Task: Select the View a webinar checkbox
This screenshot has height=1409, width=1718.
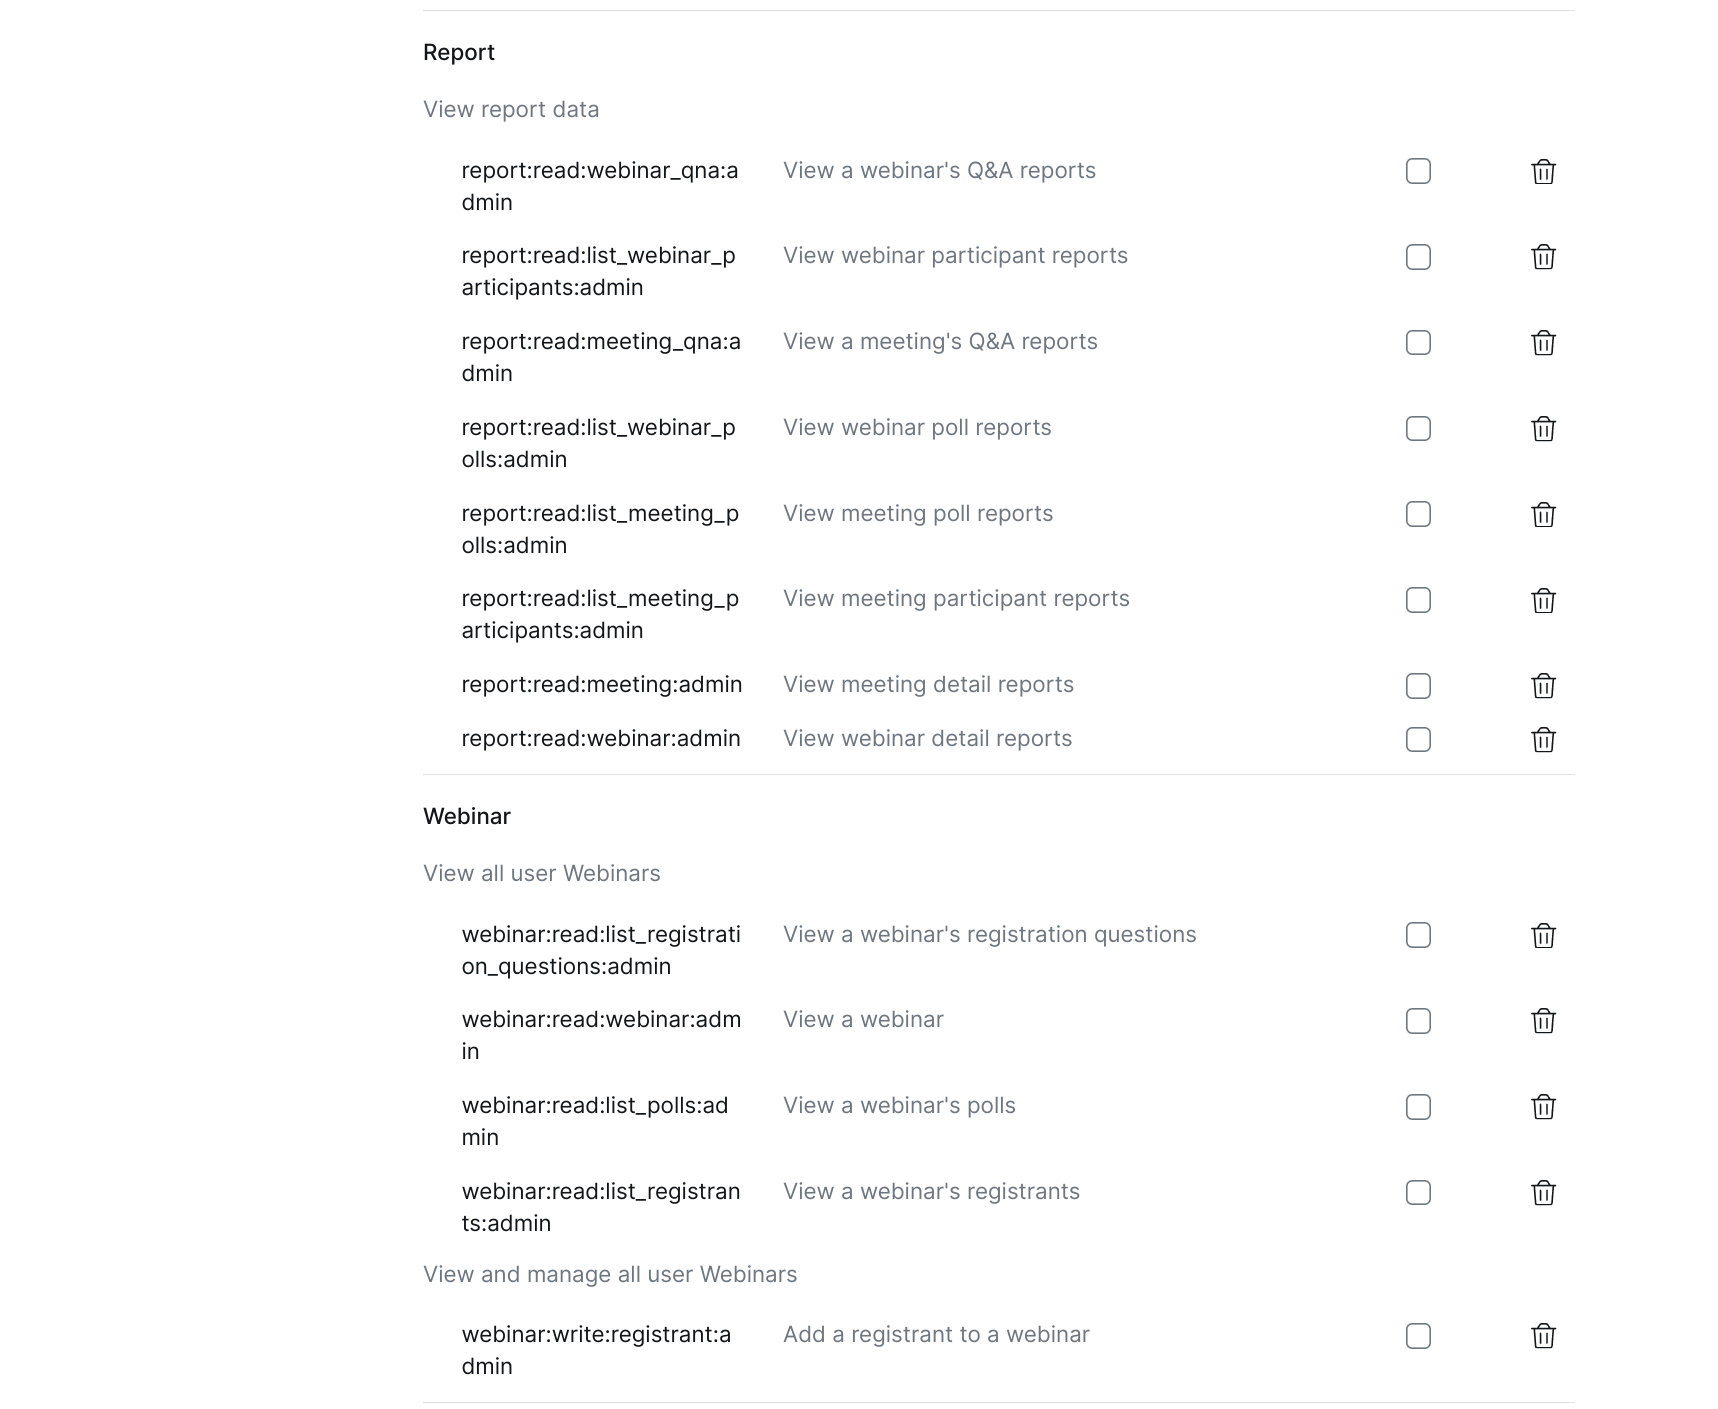Action: 1418,1021
